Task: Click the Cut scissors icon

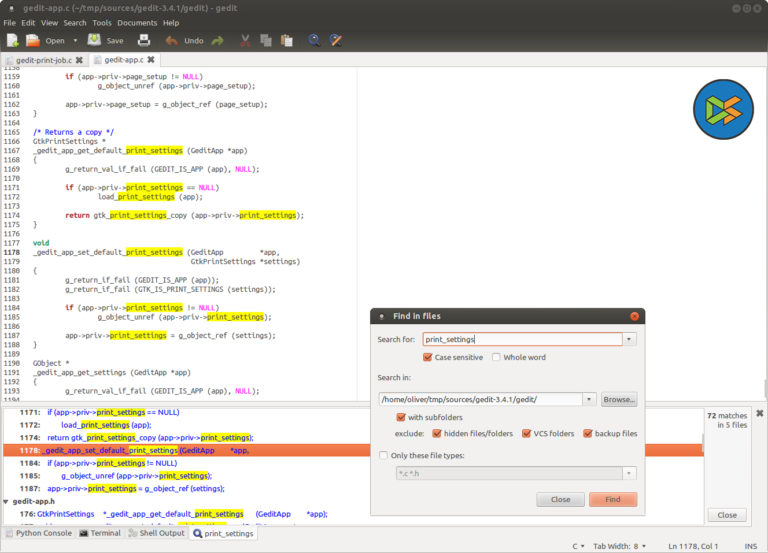Action: point(245,41)
